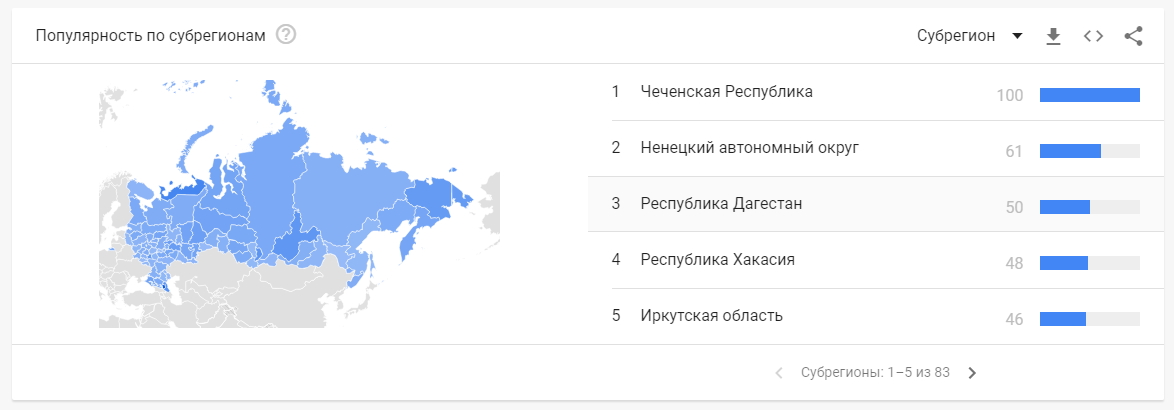Open the embed code icon
Screen dimensions: 1174x410
(1093, 36)
